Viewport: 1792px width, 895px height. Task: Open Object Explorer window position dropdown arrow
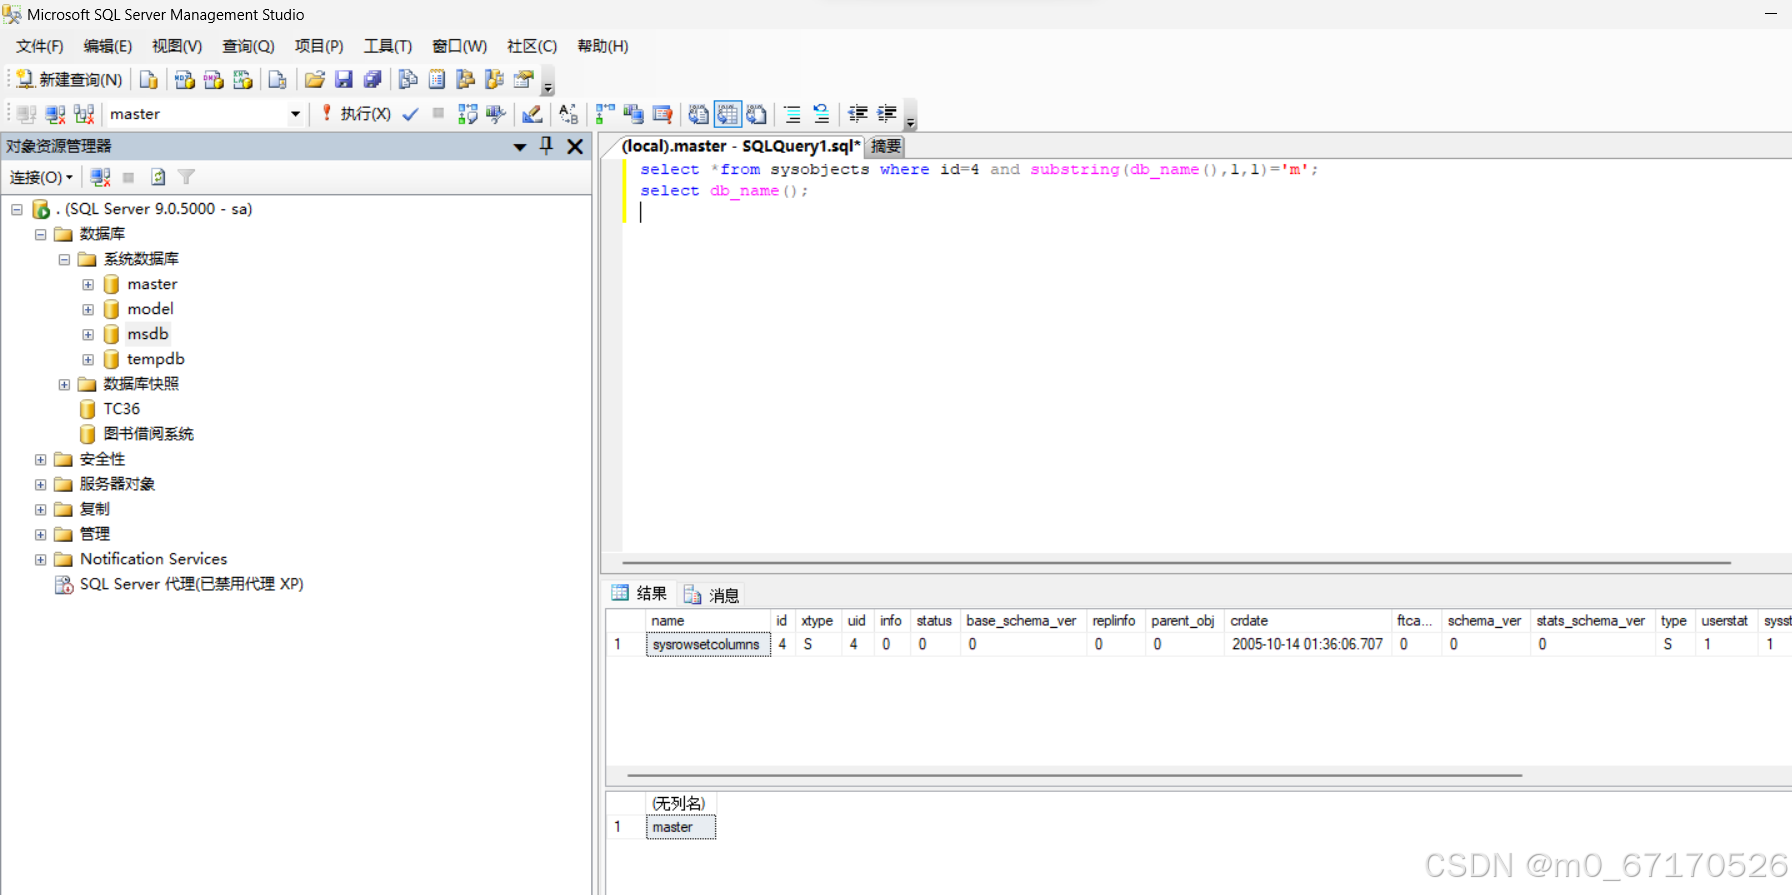pos(520,147)
